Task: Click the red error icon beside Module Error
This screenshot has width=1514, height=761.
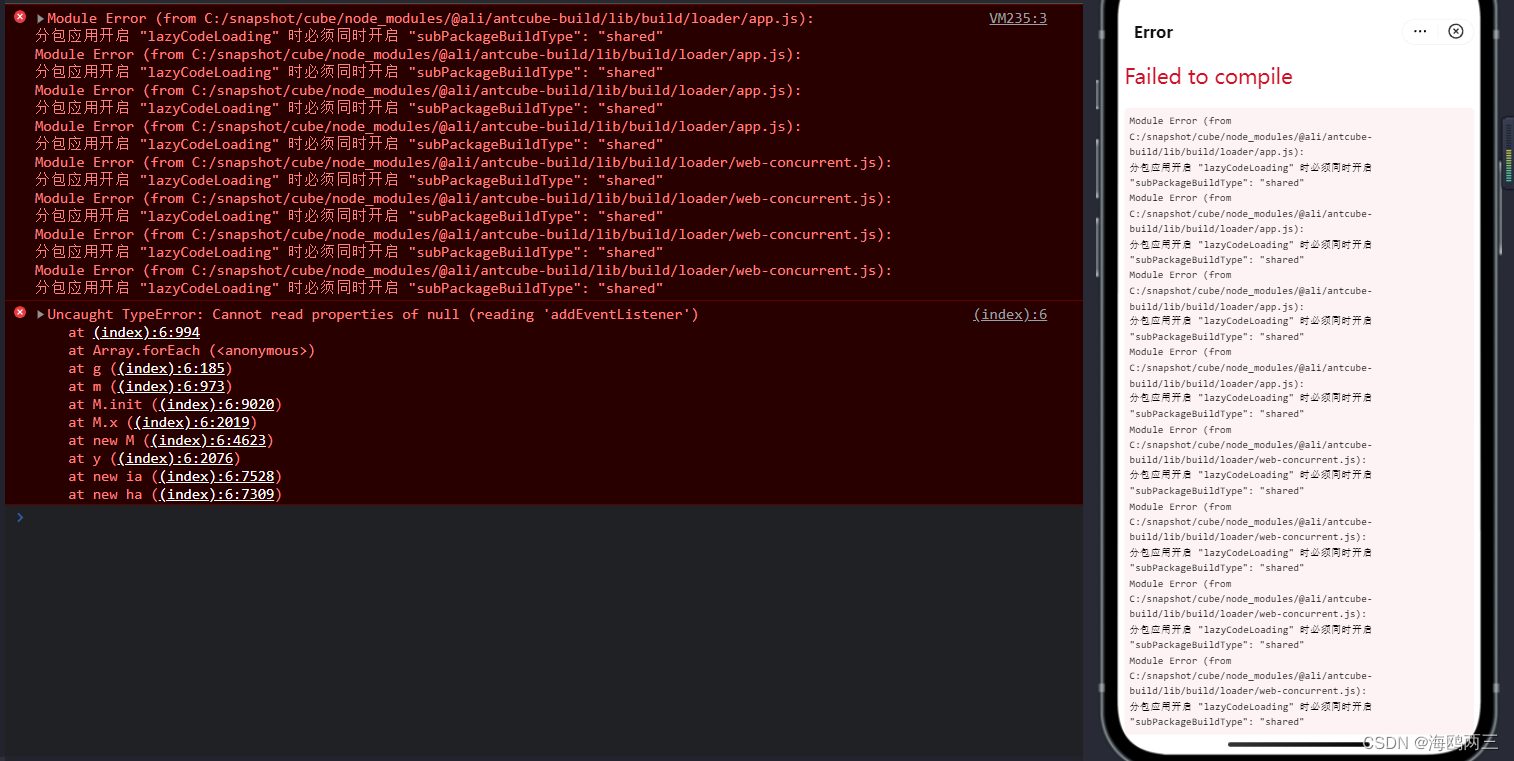Action: pos(20,17)
